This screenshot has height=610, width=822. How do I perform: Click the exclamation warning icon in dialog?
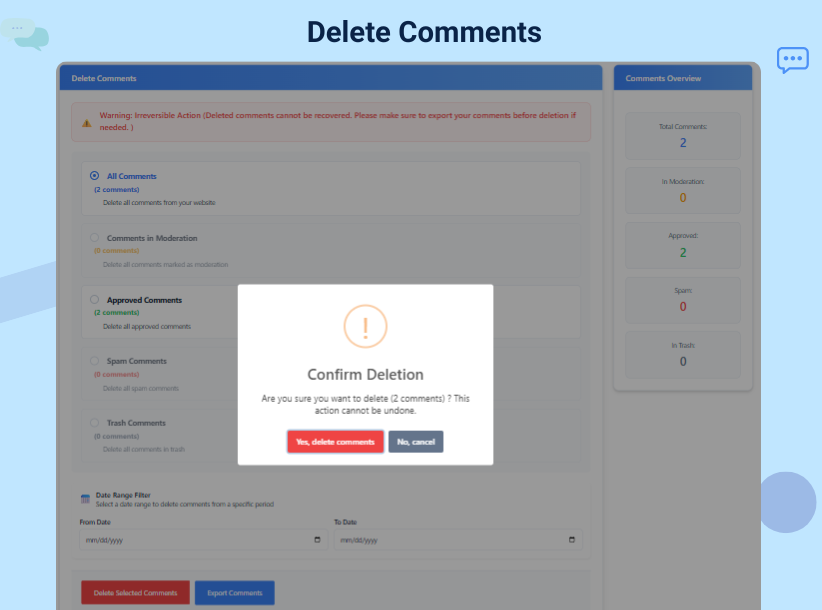(365, 326)
